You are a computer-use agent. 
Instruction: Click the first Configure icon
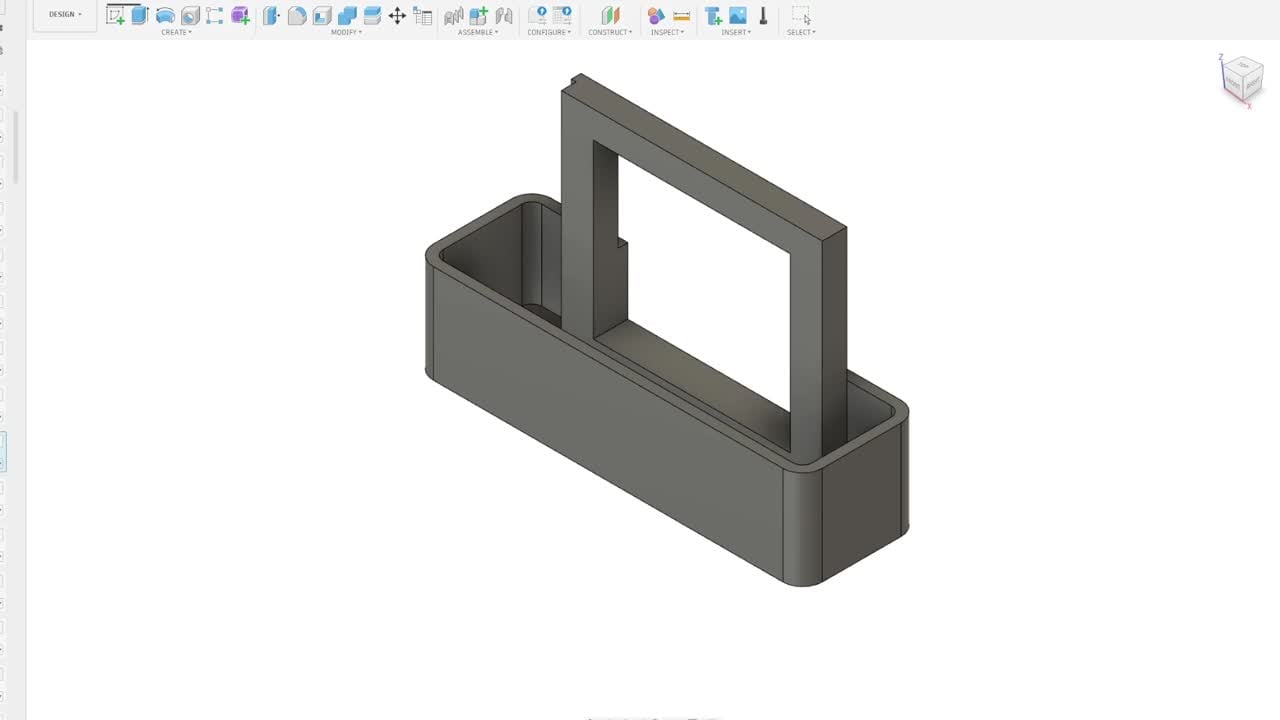[x=537, y=15]
